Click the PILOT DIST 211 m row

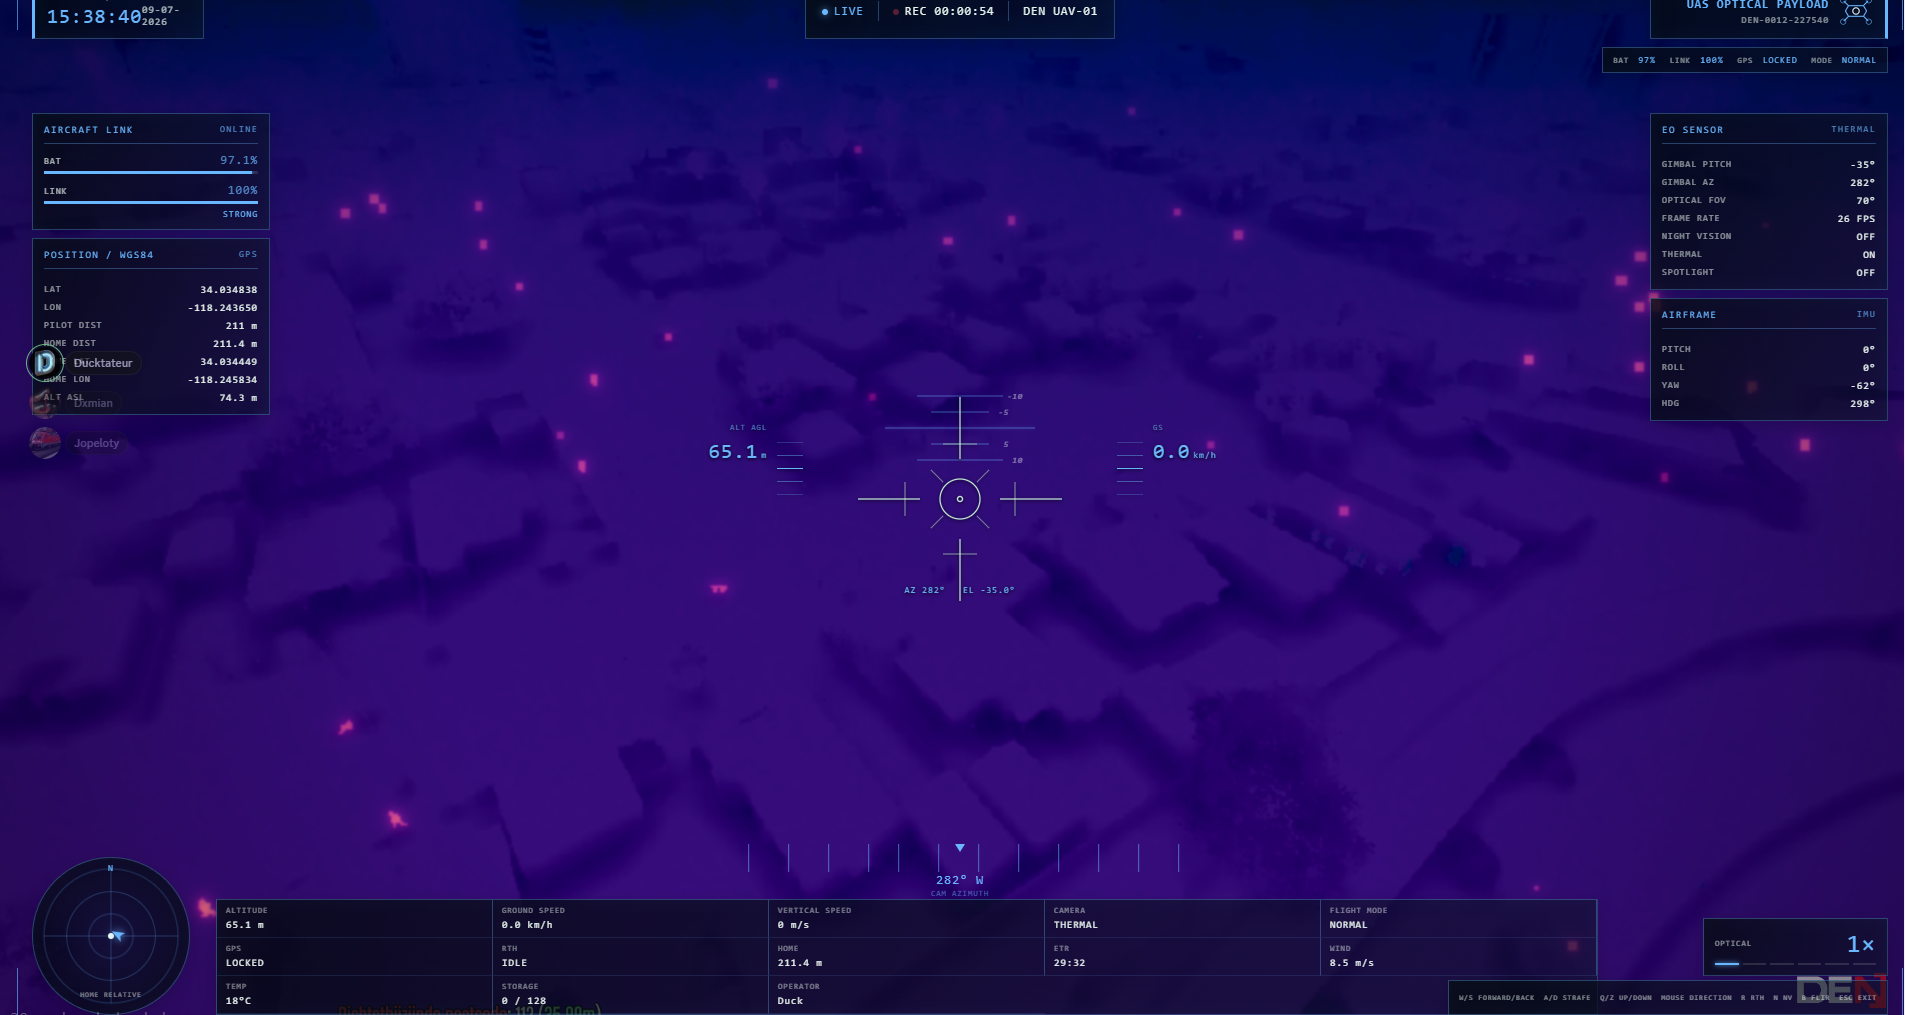point(150,326)
